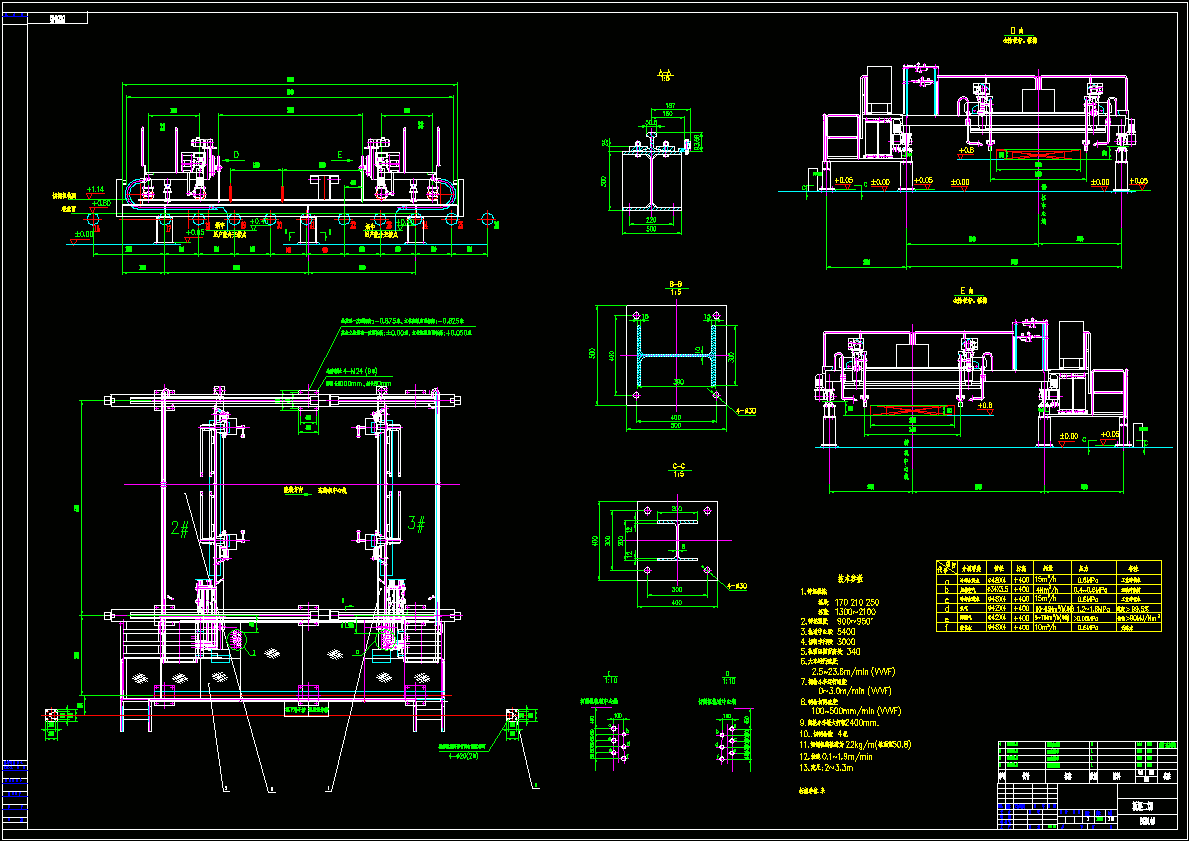
Task: Click the drawing name cell in the title block
Action: coord(1147,808)
